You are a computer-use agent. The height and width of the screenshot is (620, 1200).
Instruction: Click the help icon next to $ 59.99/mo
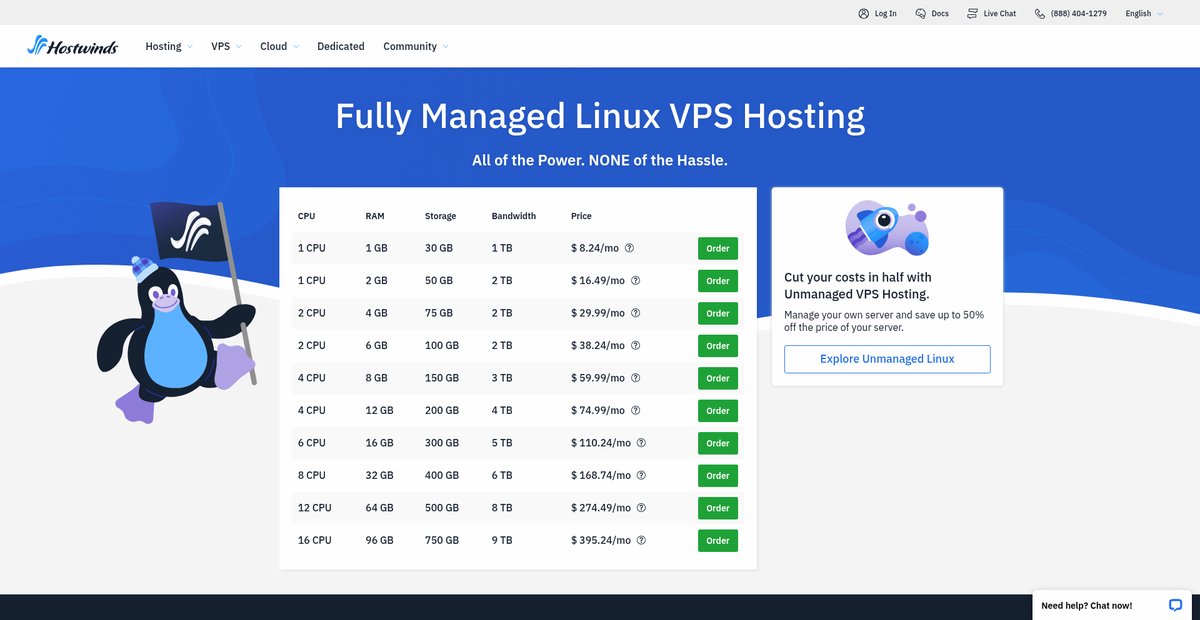[x=635, y=378]
